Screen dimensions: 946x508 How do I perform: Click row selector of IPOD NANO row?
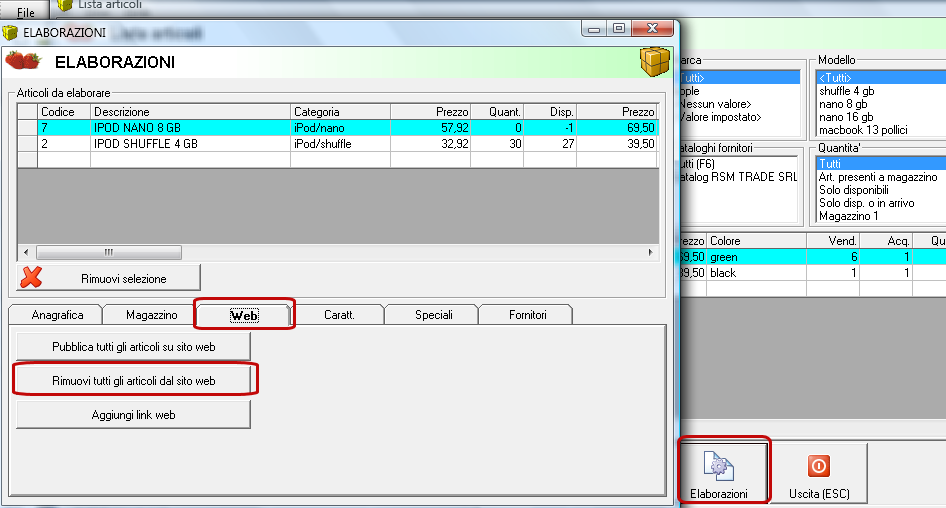tap(28, 128)
